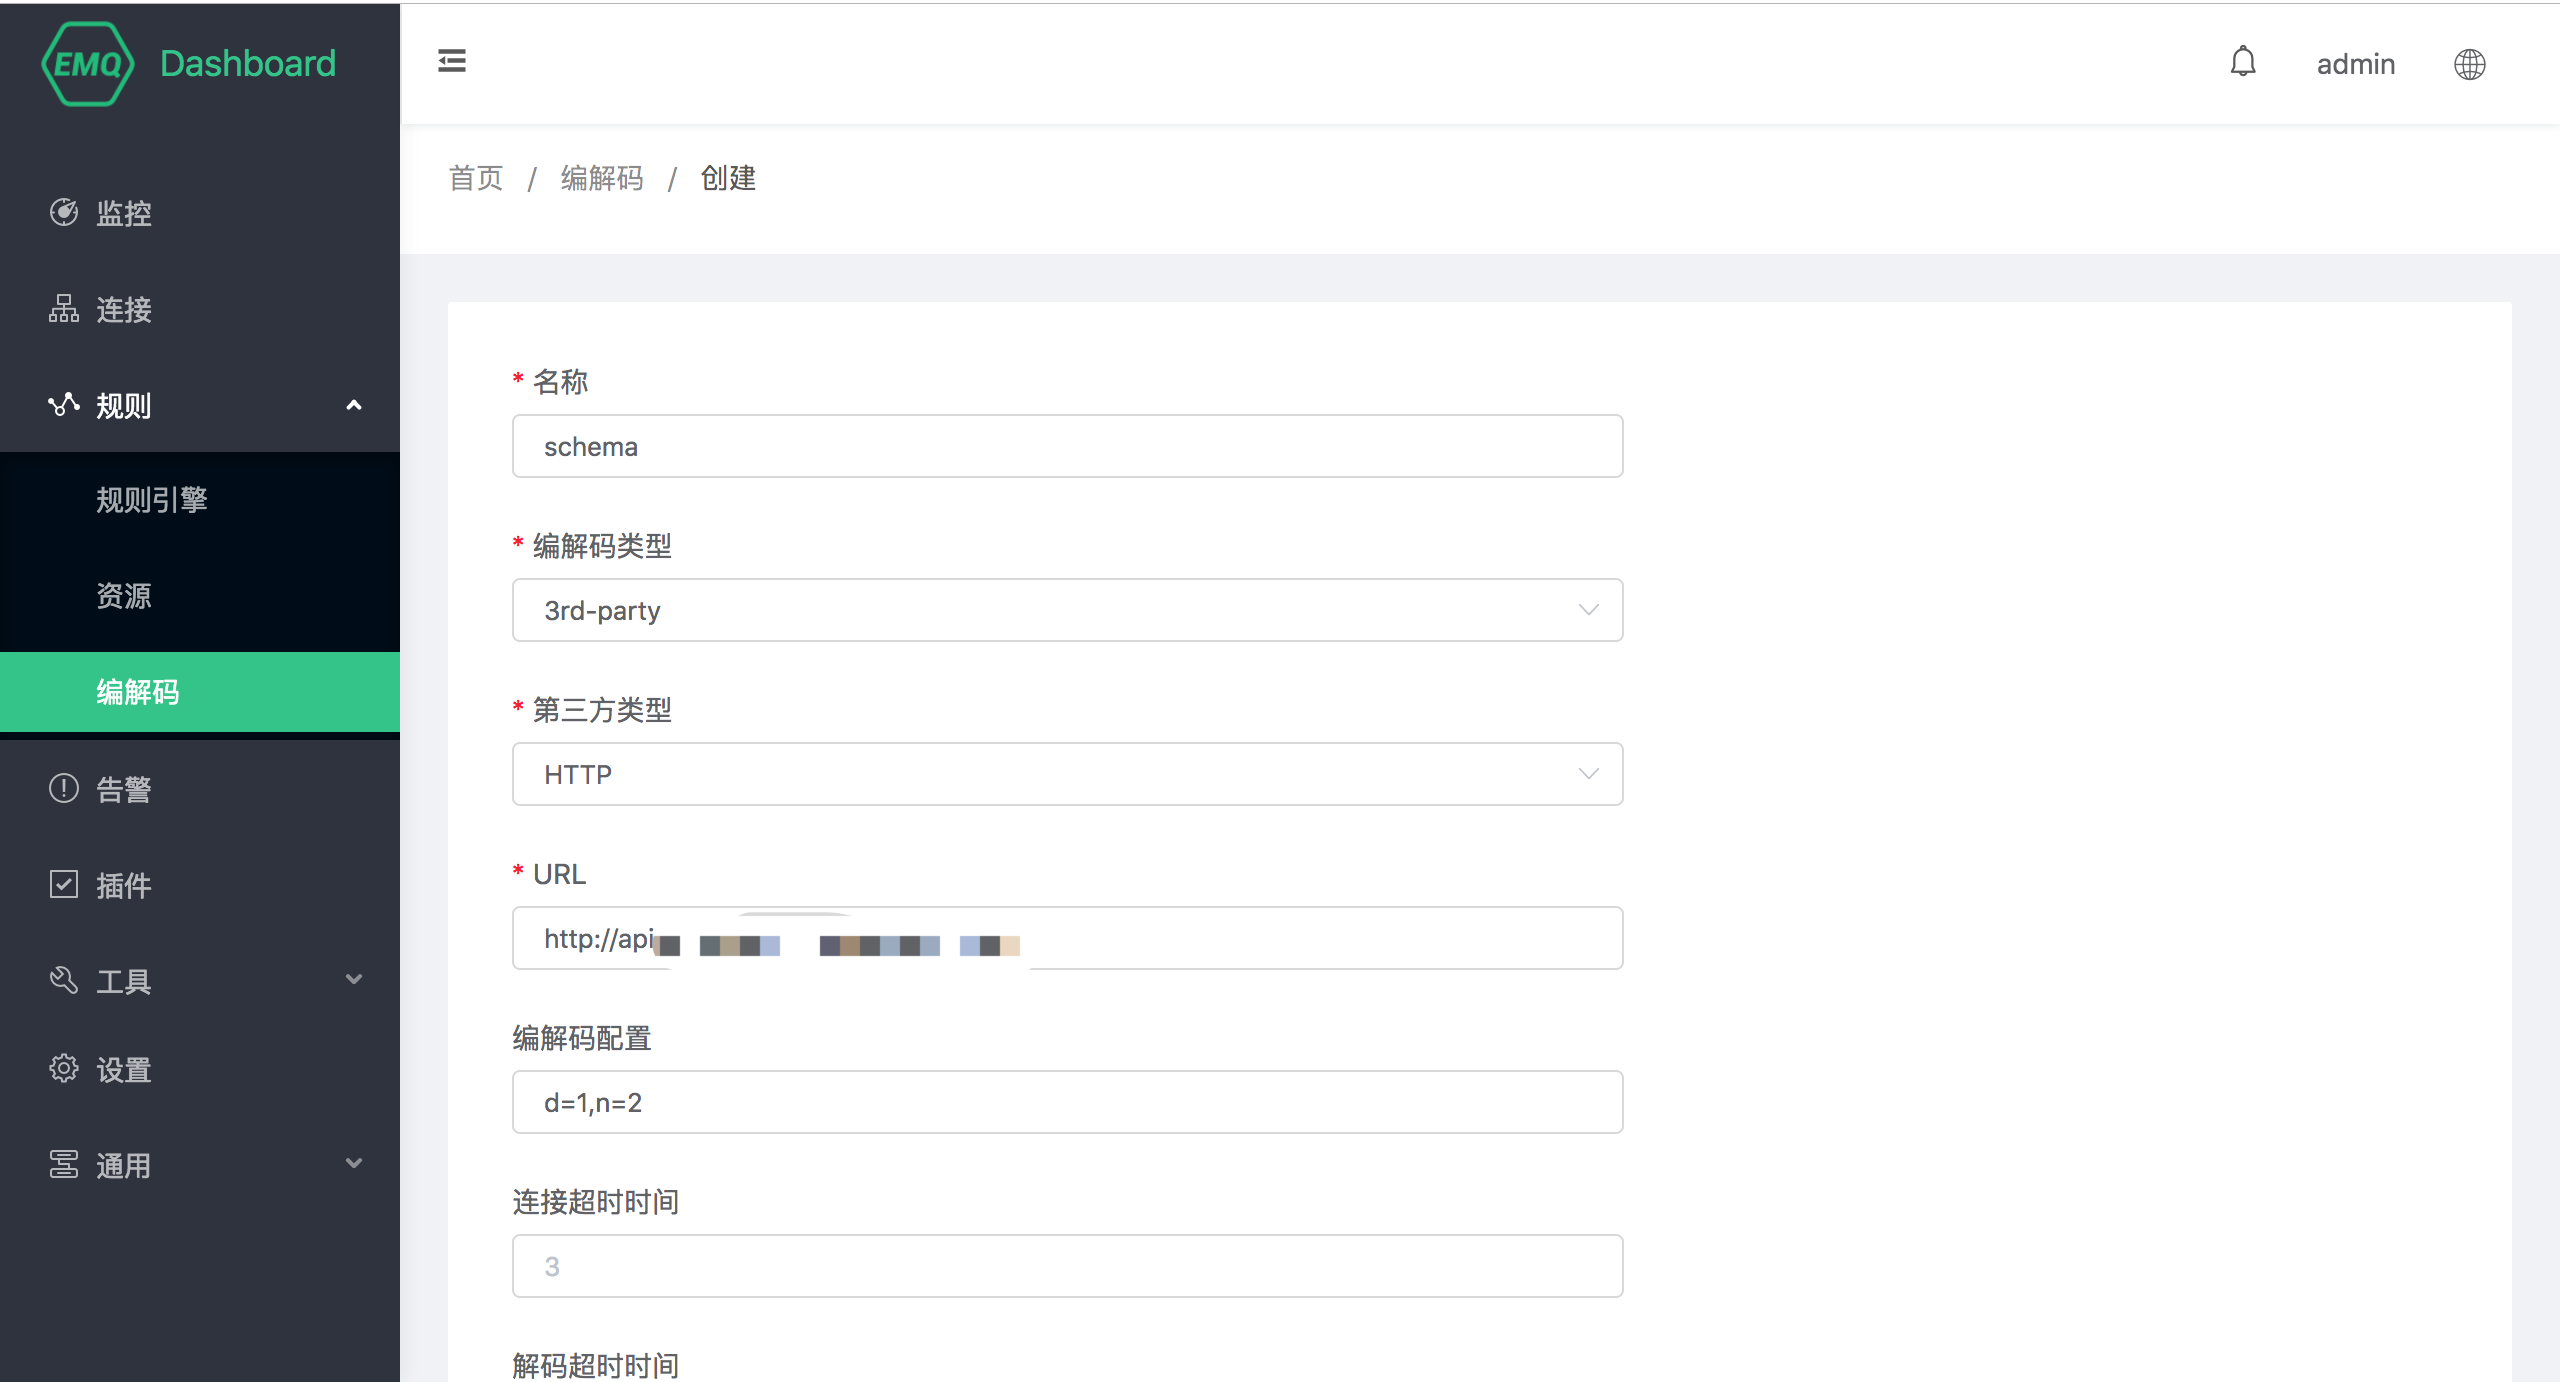Screen dimensions: 2560x1382
Task: Expand the 工具 tools submenu
Action: pyautogui.click(x=353, y=980)
